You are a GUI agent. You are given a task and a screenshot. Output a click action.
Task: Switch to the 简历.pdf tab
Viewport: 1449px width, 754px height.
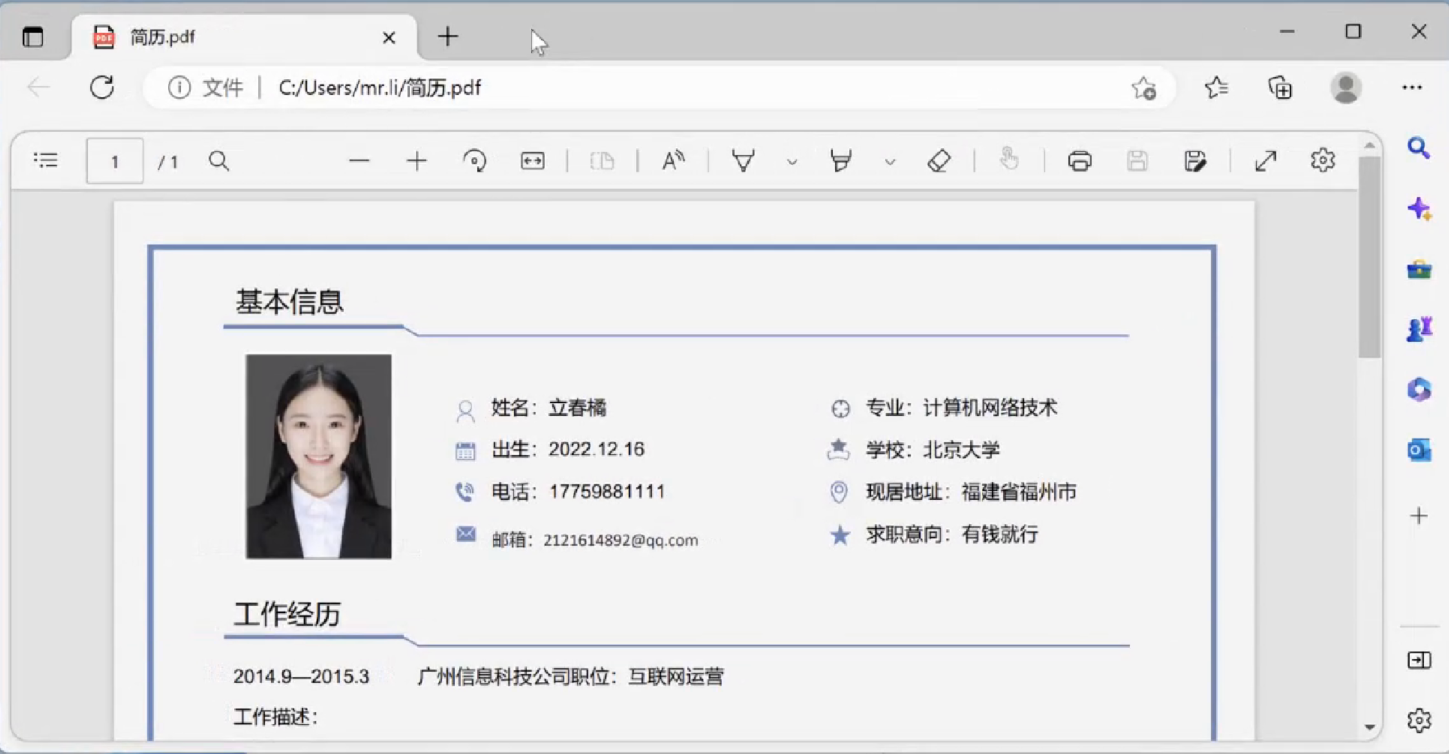pos(244,38)
